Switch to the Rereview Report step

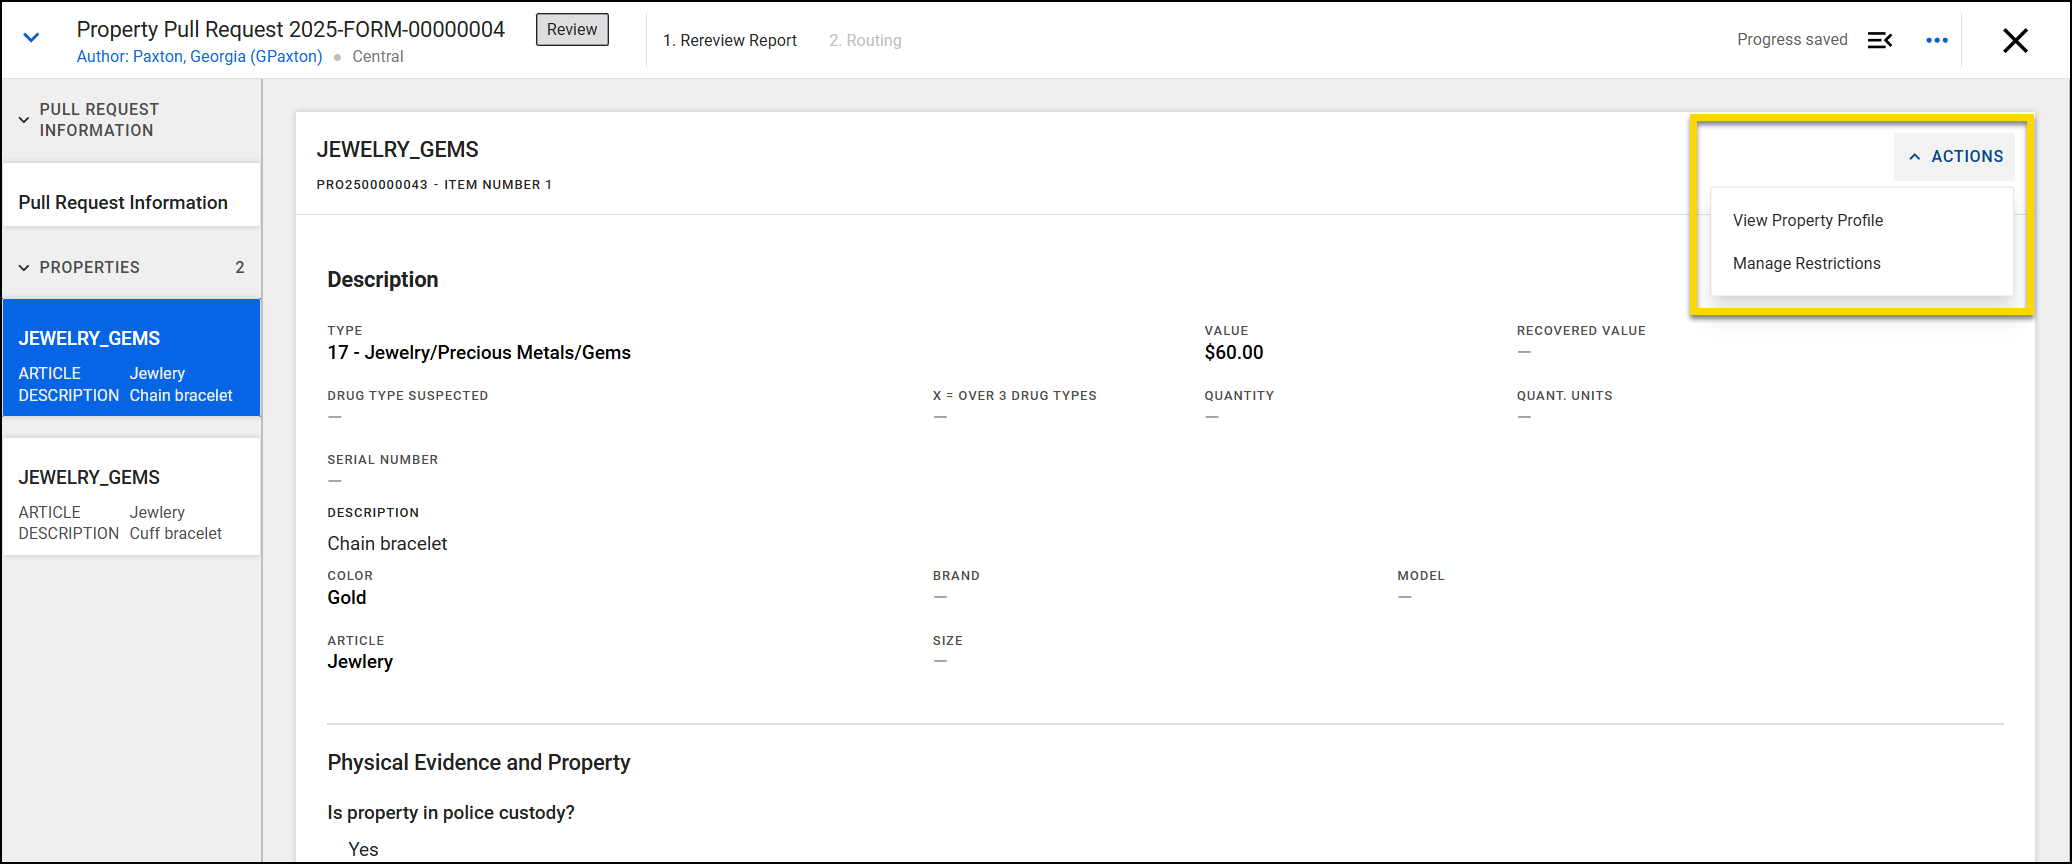tap(729, 40)
